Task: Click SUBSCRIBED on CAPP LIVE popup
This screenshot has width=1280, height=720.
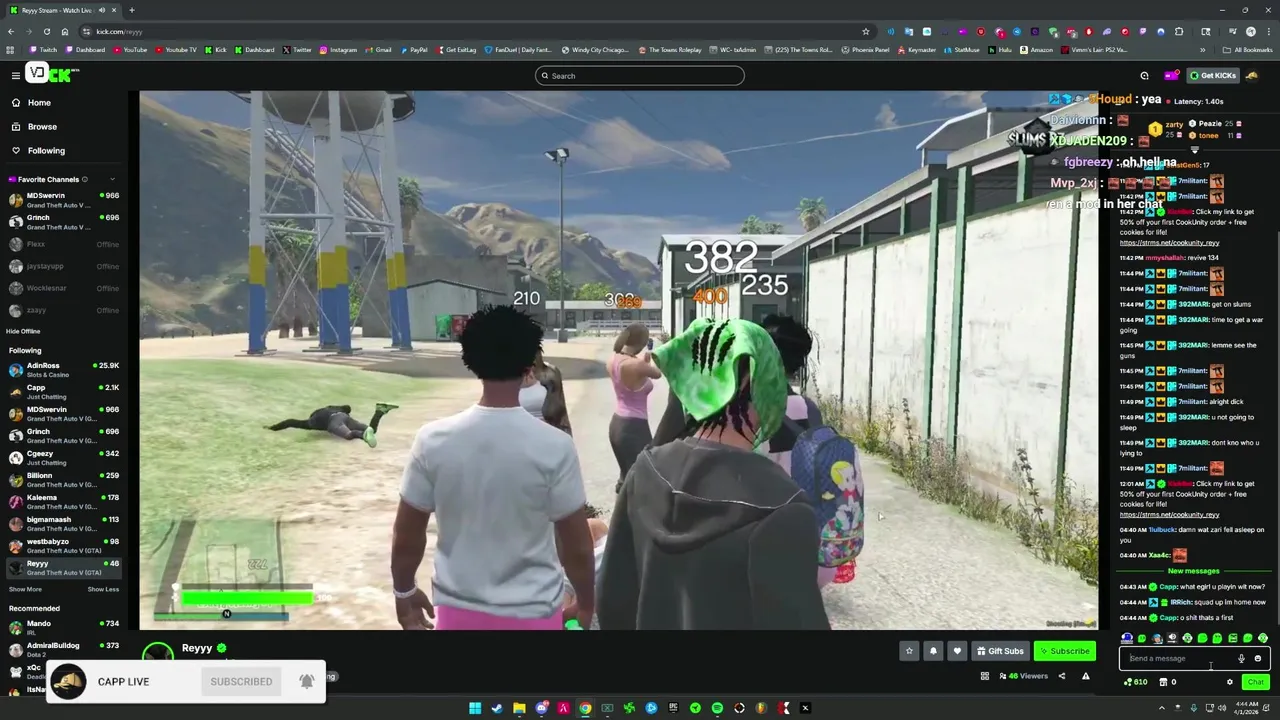Action: tap(241, 682)
